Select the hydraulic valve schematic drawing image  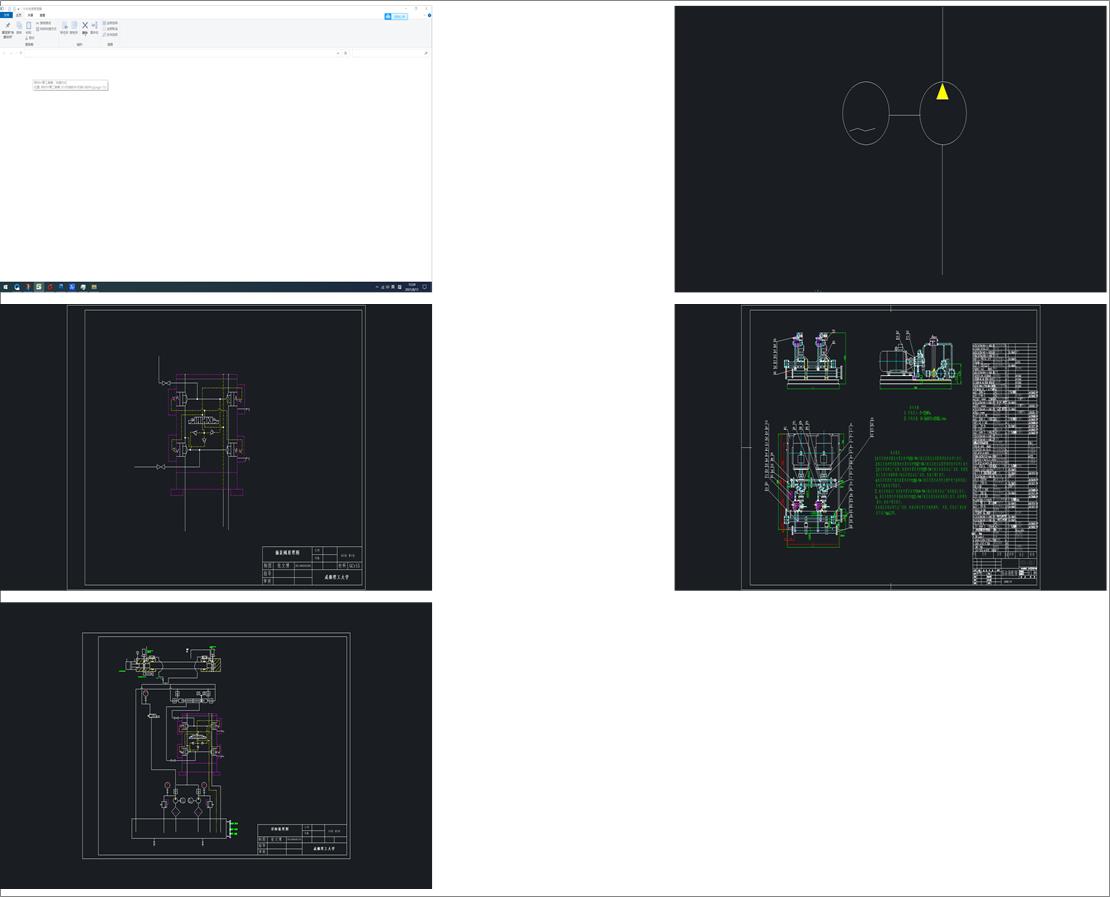click(216, 447)
